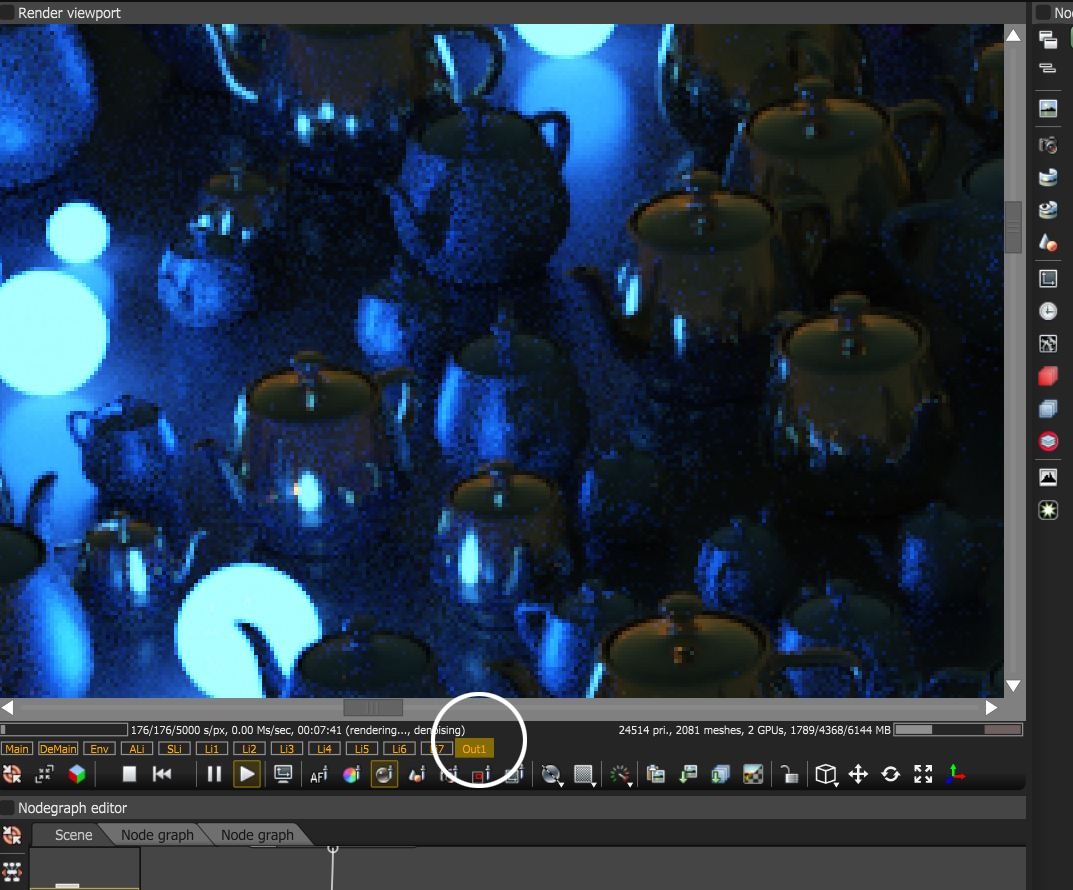The height and width of the screenshot is (890, 1073).
Task: Select the AF auto focus picker
Action: (318, 775)
